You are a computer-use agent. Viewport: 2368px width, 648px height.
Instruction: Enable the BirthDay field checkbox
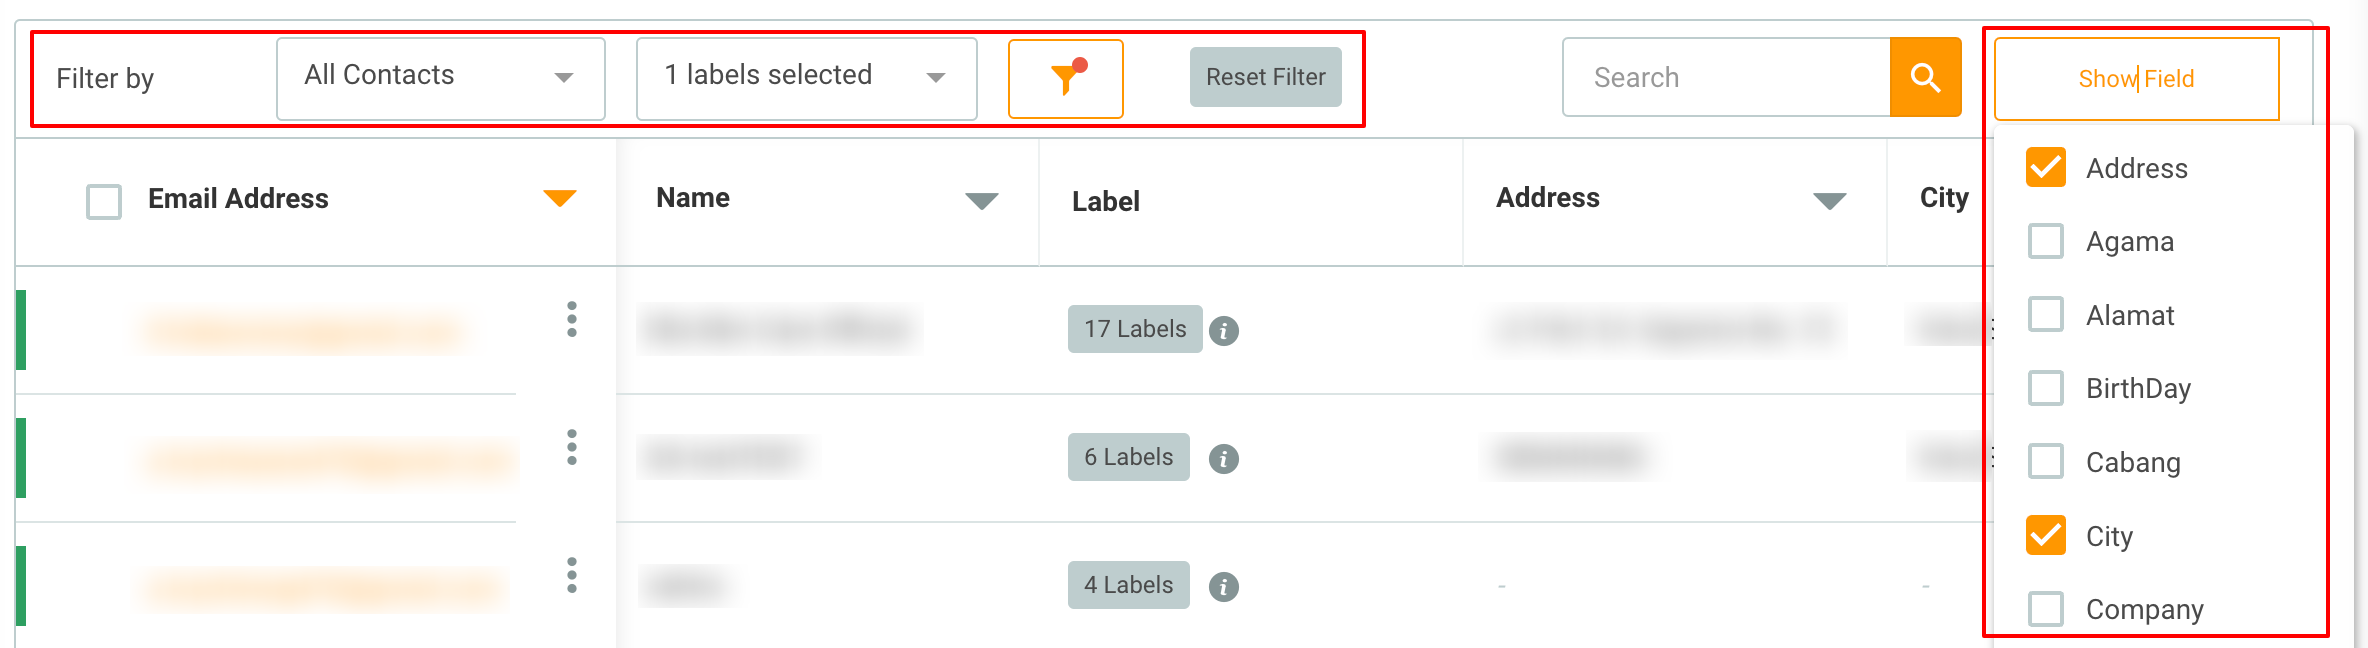pos(2045,388)
